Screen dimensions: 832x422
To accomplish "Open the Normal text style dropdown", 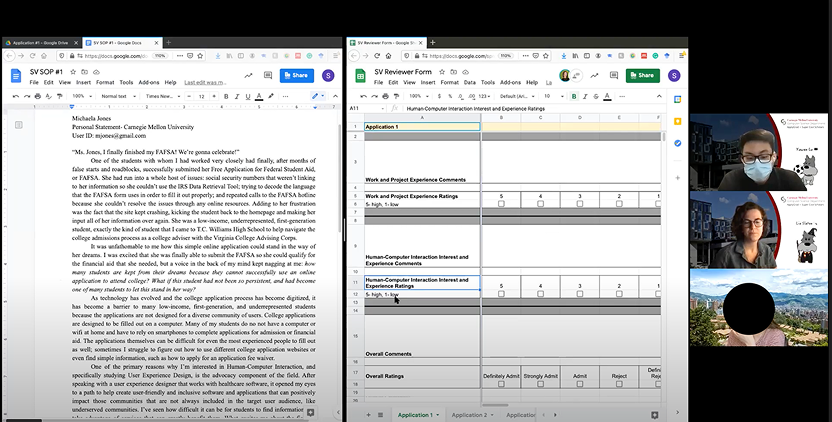I will point(118,96).
